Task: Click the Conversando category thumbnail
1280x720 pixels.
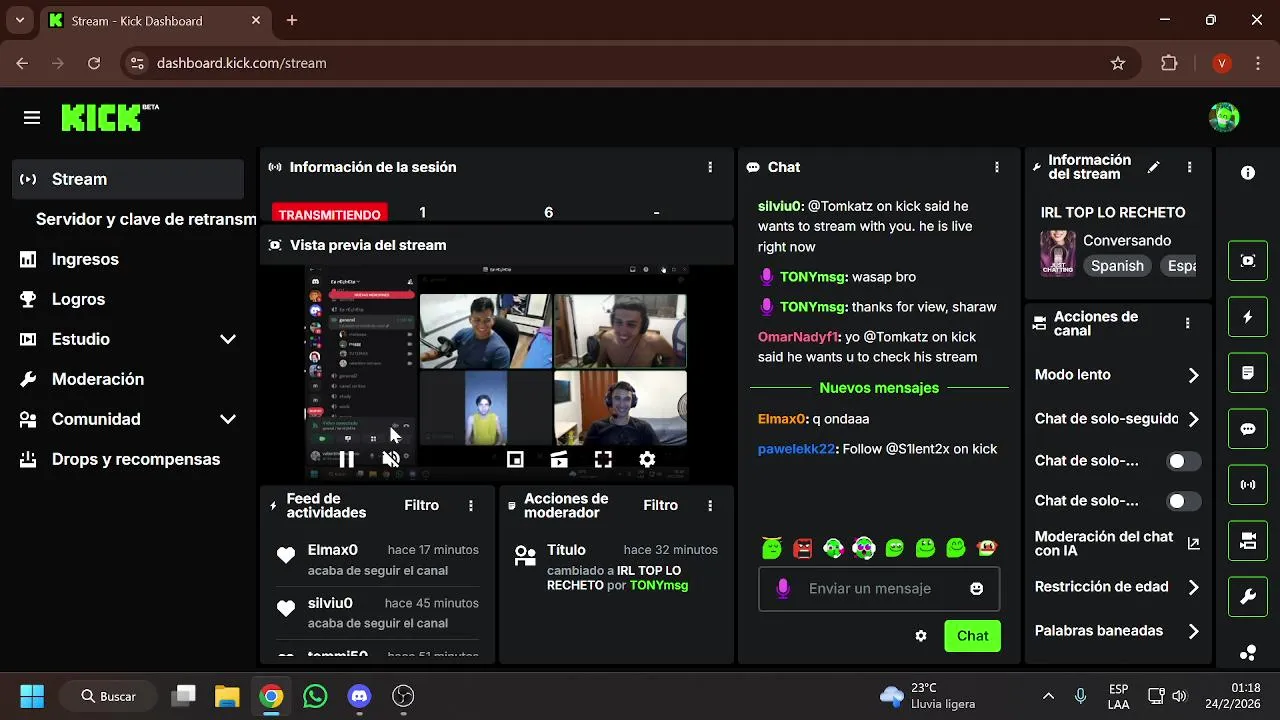Action: [x=1057, y=253]
